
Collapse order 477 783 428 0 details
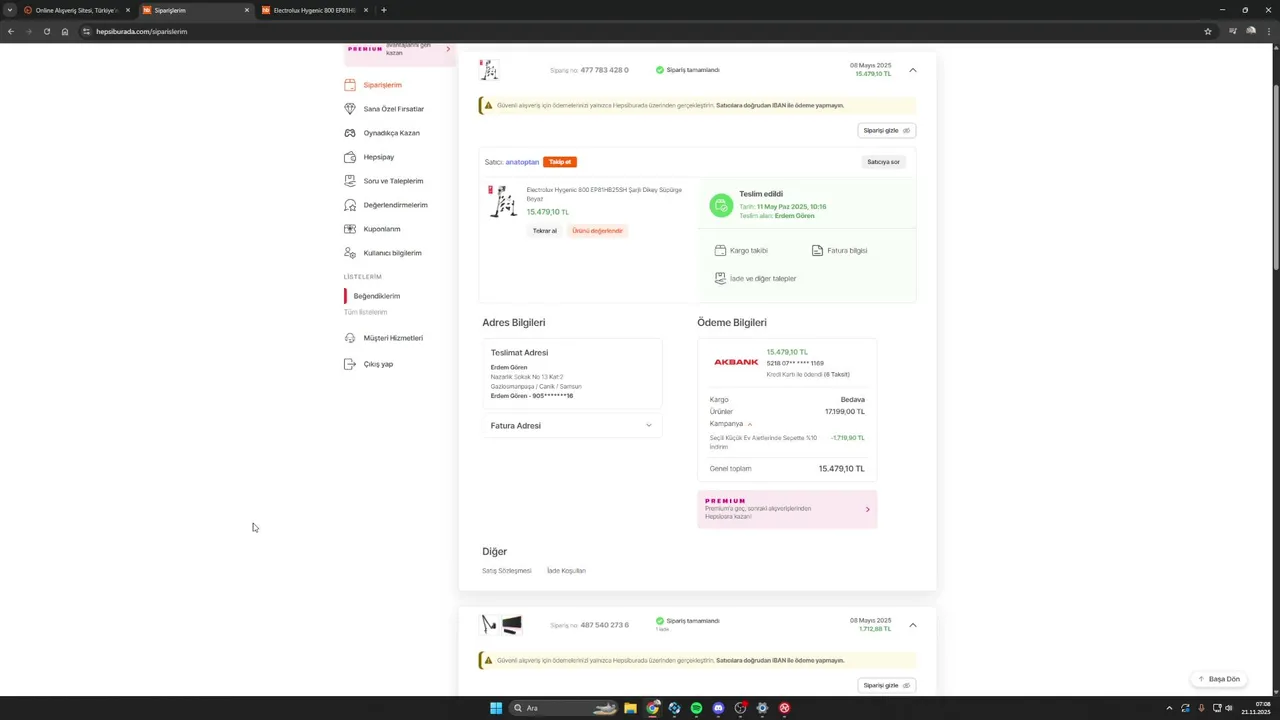tap(913, 70)
